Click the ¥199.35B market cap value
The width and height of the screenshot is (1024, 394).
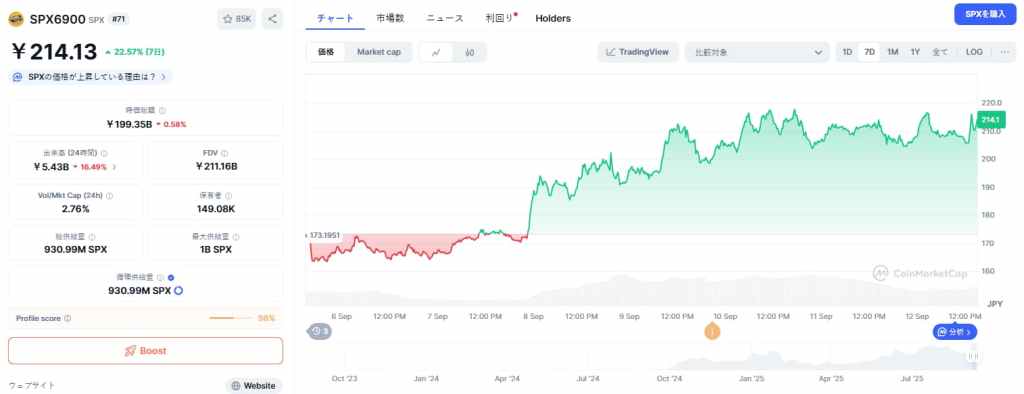pos(129,124)
